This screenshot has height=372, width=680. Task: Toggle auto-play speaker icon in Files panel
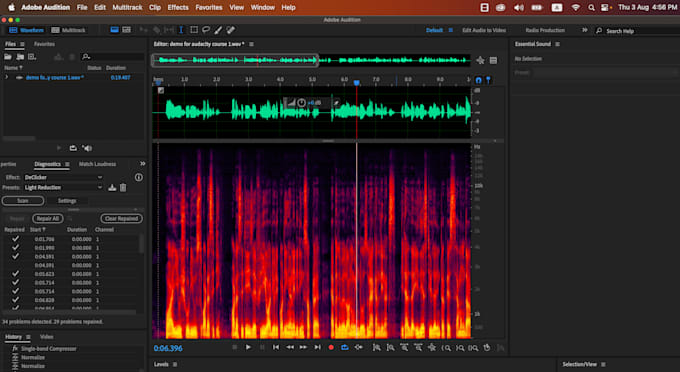(87, 148)
